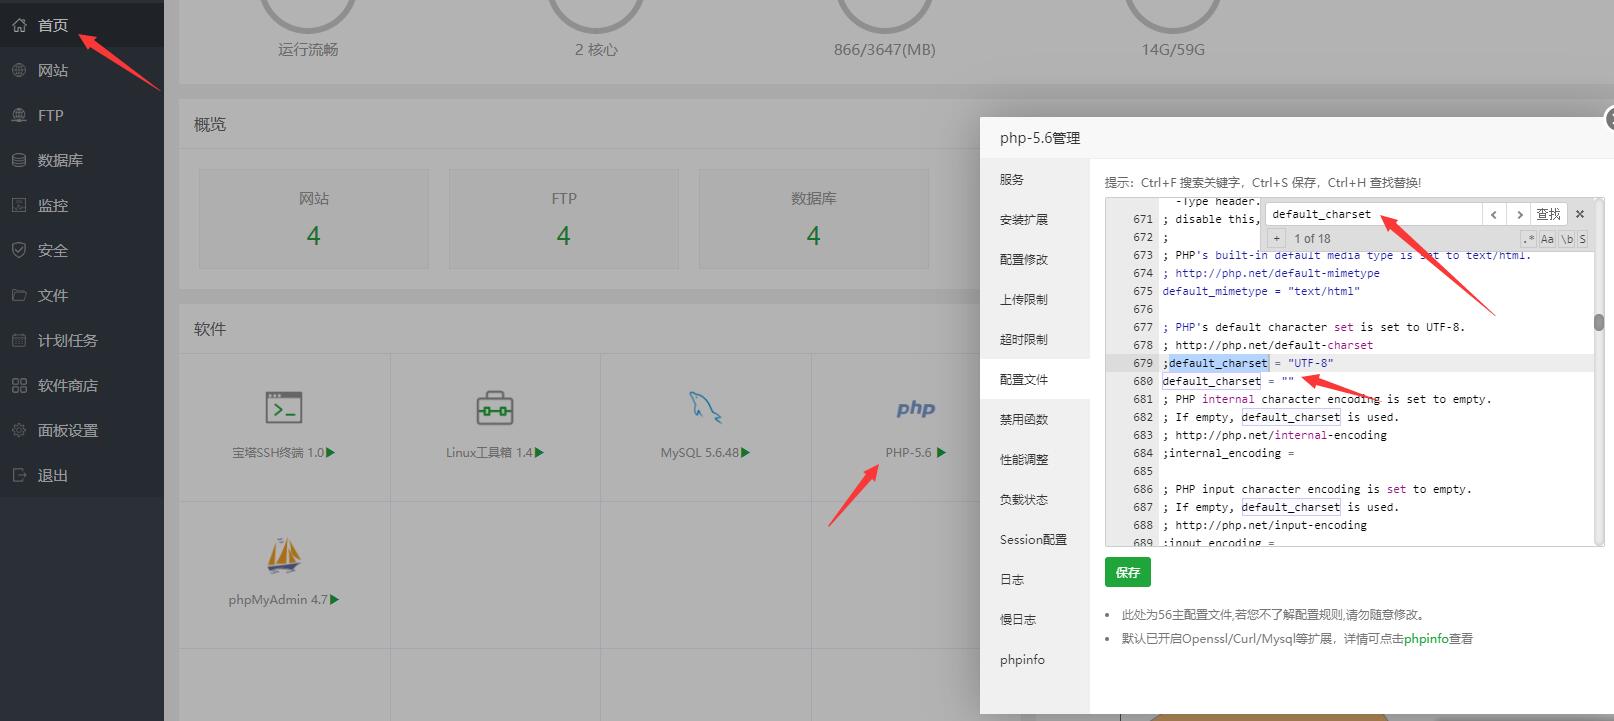This screenshot has height=721, width=1614.
Task: Toggle case sensitive search (Aa)
Action: (x=1547, y=239)
